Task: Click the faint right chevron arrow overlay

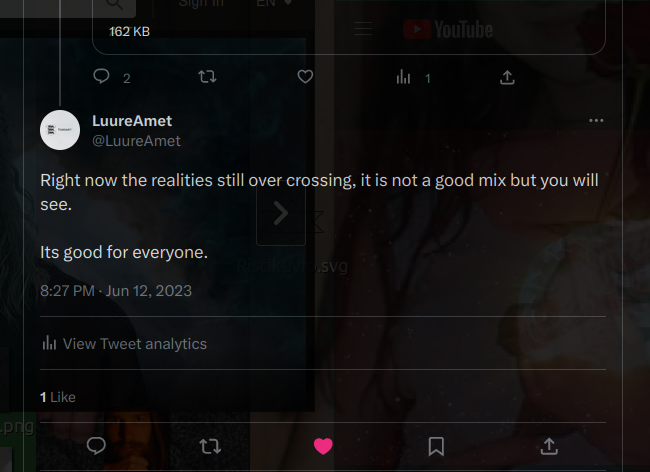Action: [281, 214]
